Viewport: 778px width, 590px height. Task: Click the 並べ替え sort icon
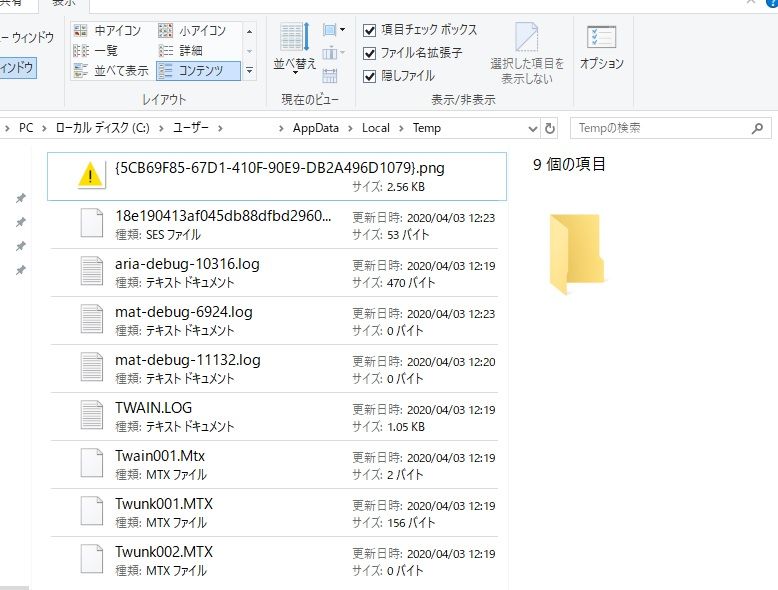(294, 46)
